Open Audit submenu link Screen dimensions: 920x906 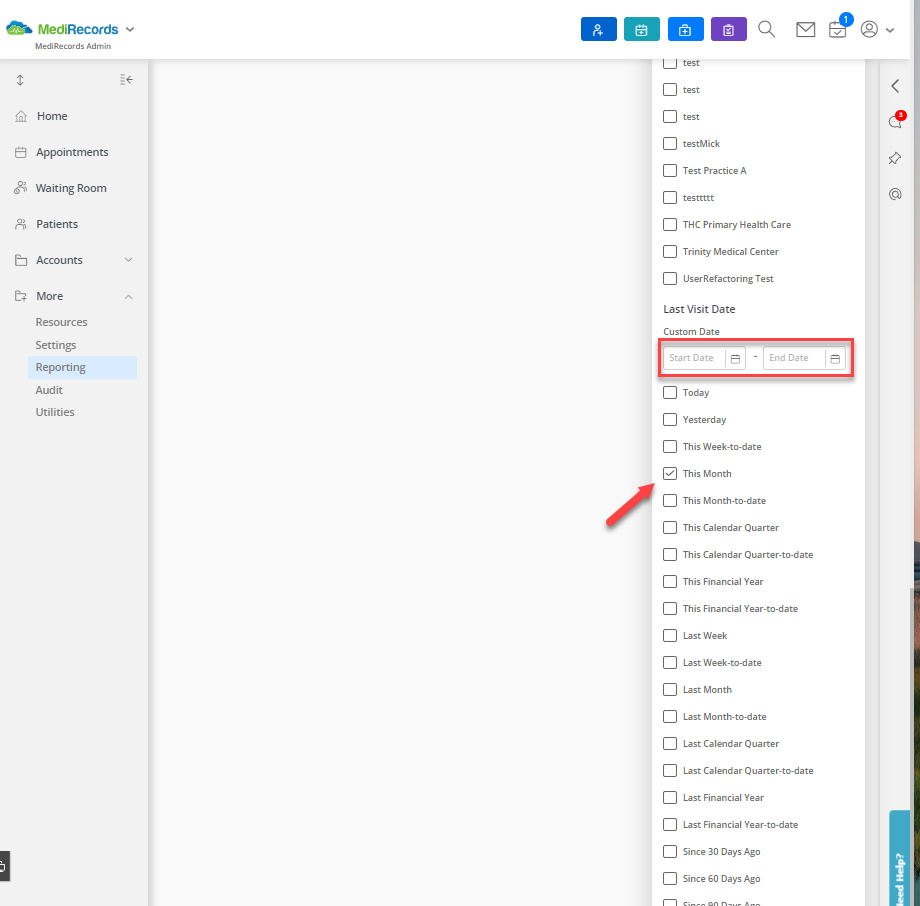tap(49, 390)
